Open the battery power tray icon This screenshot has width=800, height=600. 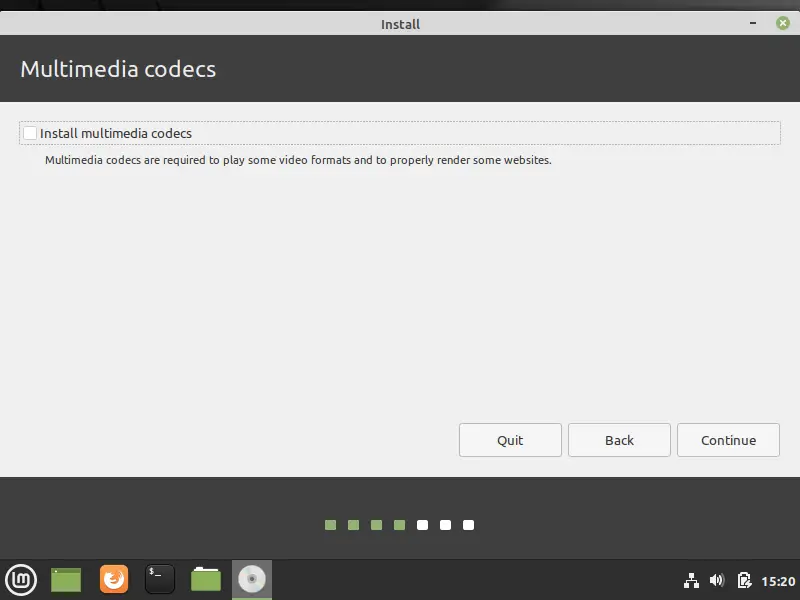click(744, 580)
